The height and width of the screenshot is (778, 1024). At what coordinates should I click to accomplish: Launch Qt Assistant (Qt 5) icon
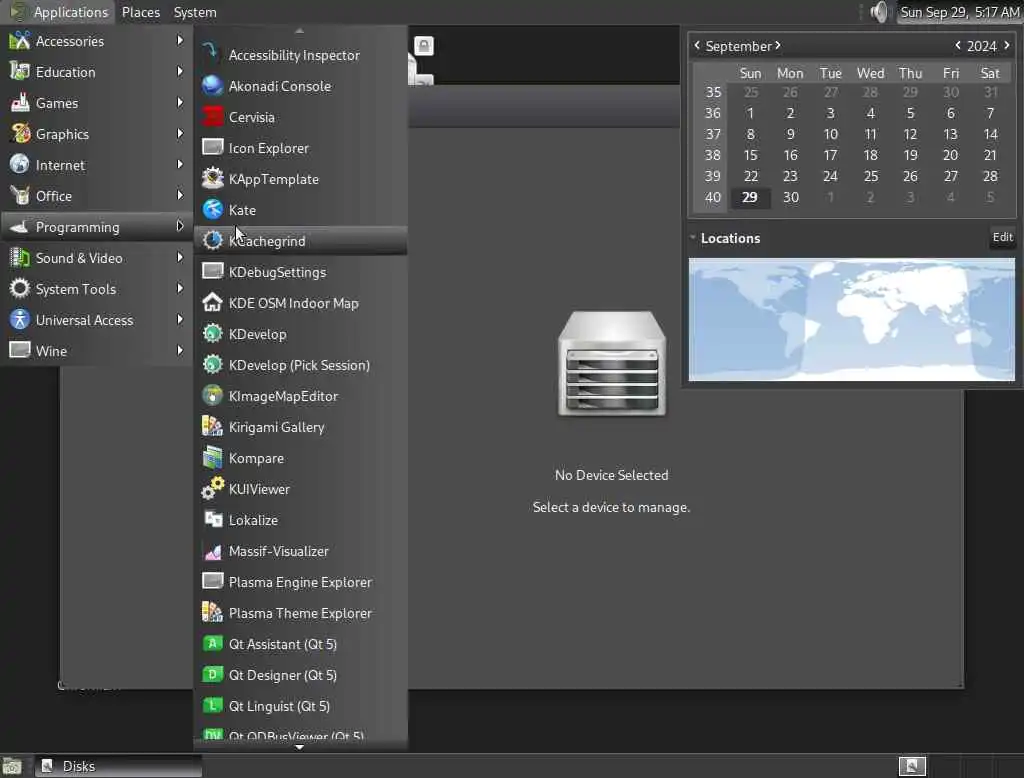tap(212, 643)
